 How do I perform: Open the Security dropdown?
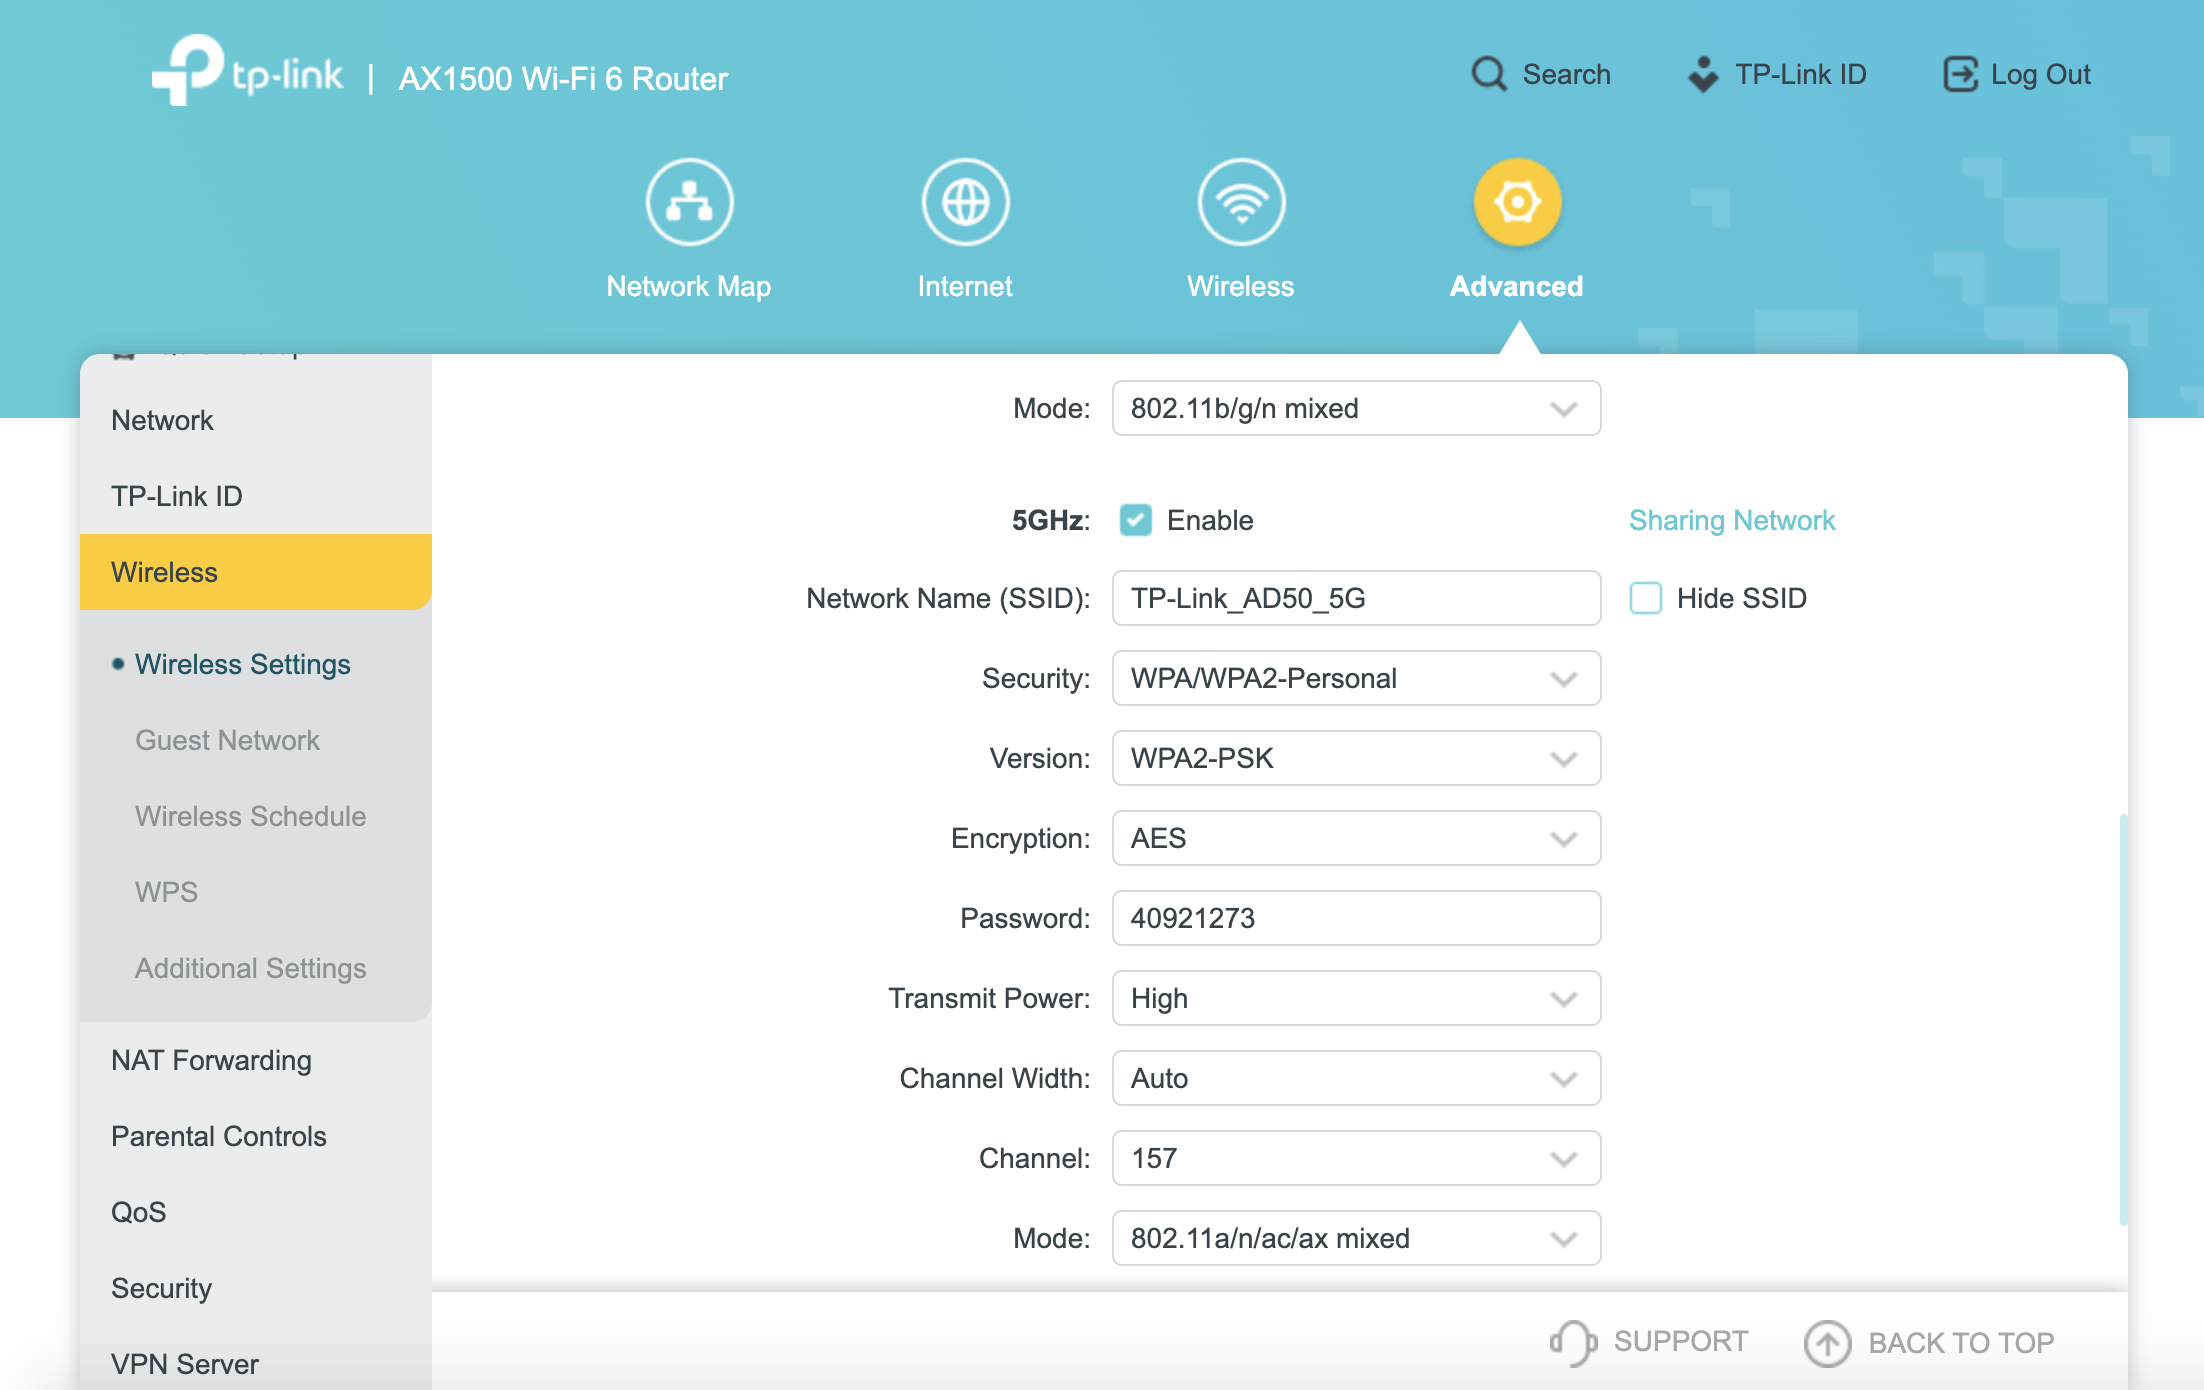tap(1355, 678)
